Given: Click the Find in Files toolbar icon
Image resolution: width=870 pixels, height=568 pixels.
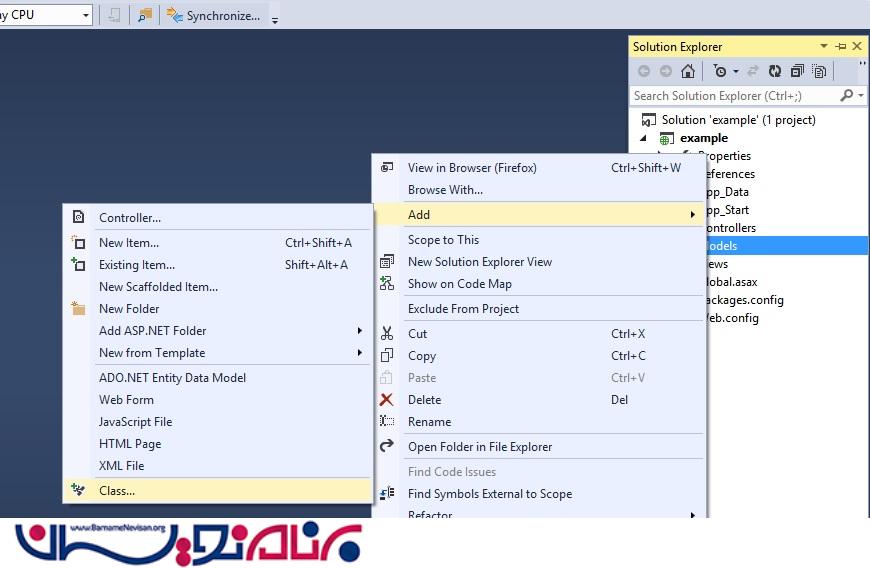Looking at the screenshot, I should pos(146,15).
